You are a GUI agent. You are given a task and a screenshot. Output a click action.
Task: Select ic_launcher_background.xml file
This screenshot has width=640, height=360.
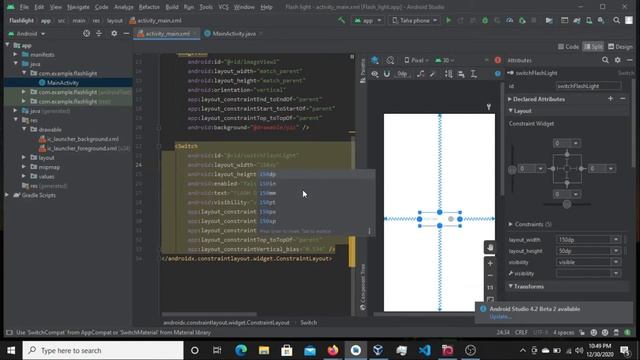pos(83,139)
